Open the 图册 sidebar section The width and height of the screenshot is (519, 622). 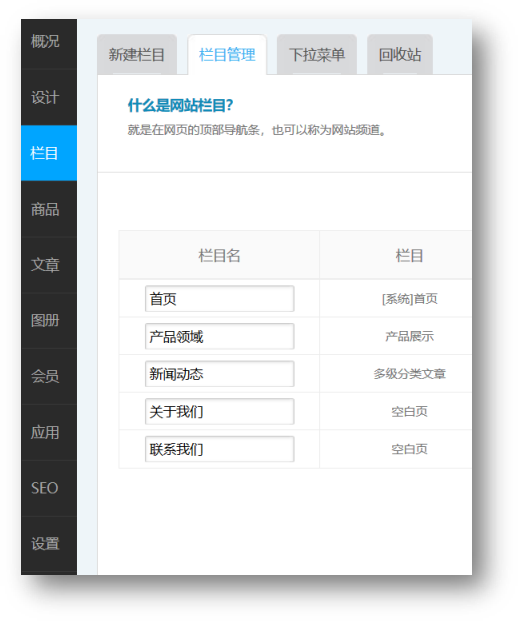pos(49,321)
